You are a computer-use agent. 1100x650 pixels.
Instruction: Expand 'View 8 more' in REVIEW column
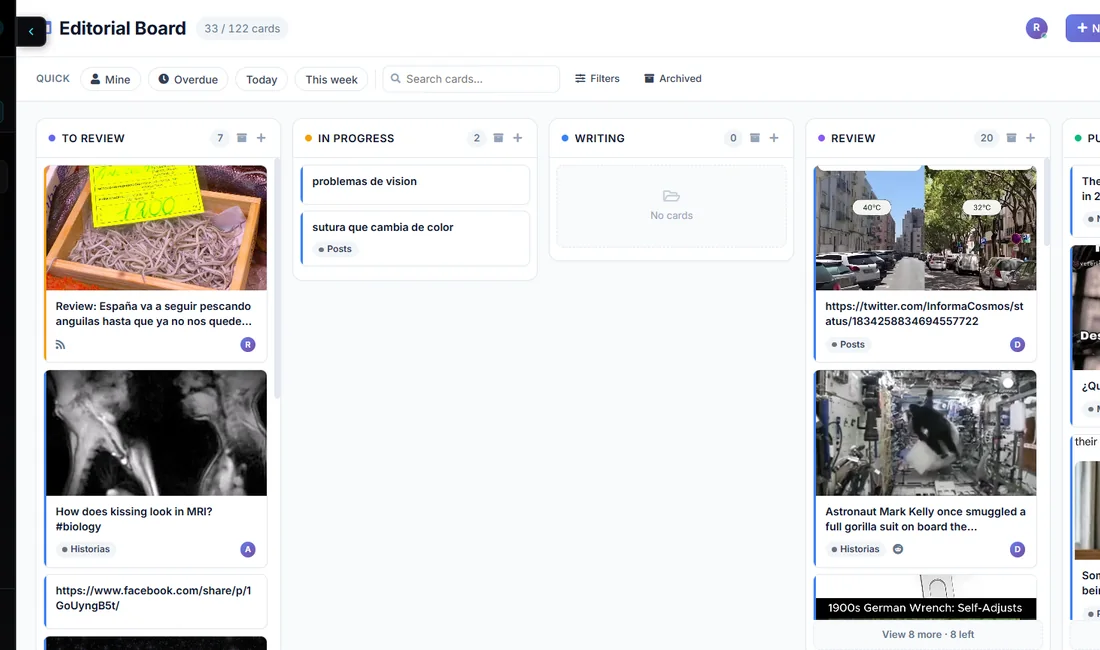click(927, 635)
